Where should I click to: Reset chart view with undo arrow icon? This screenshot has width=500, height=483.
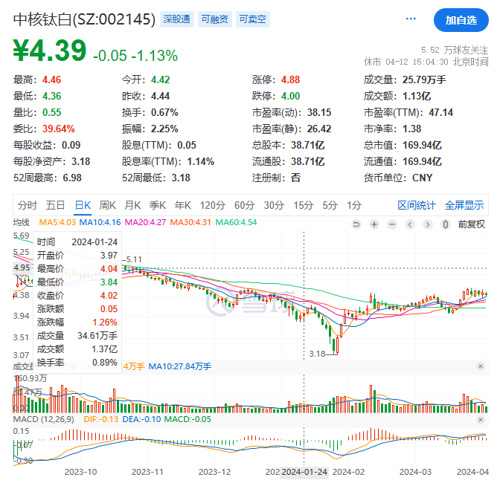click(356, 224)
